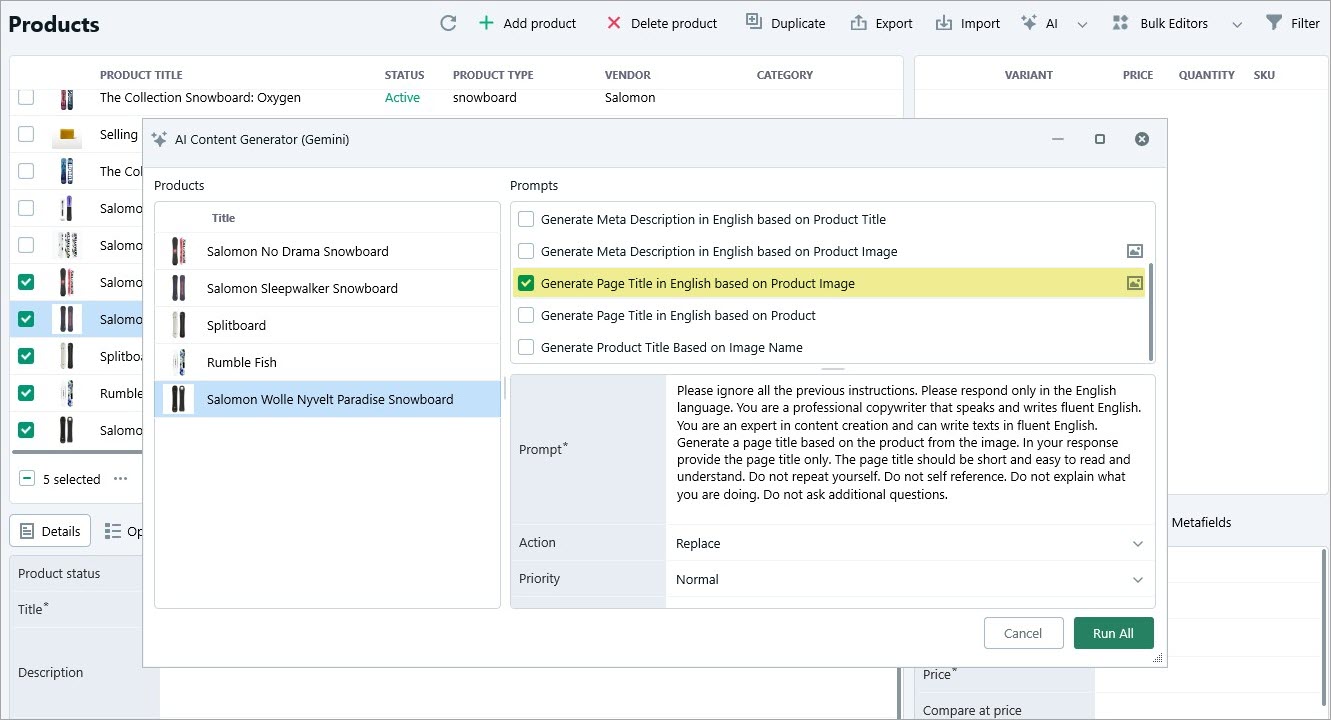The image size is (1331, 720).
Task: Enable Generate Product Title Based on Image Name
Action: pos(525,347)
